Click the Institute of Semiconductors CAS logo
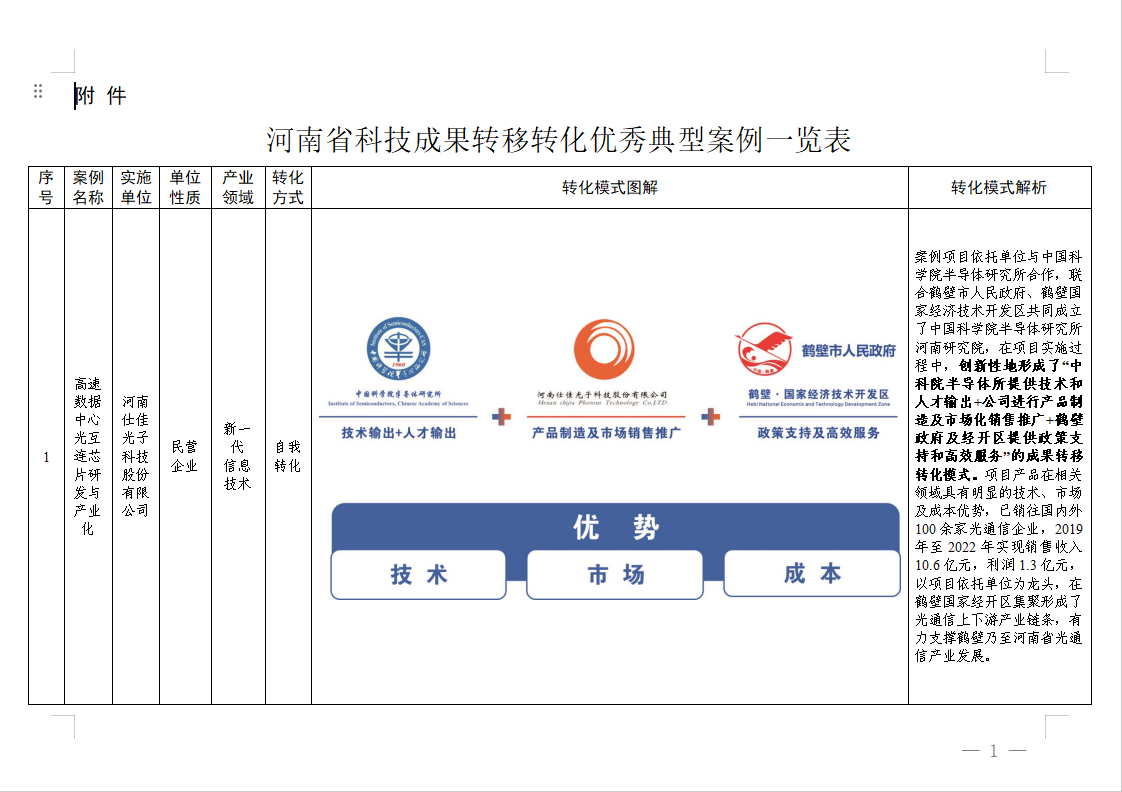The image size is (1122, 792). pyautogui.click(x=398, y=348)
